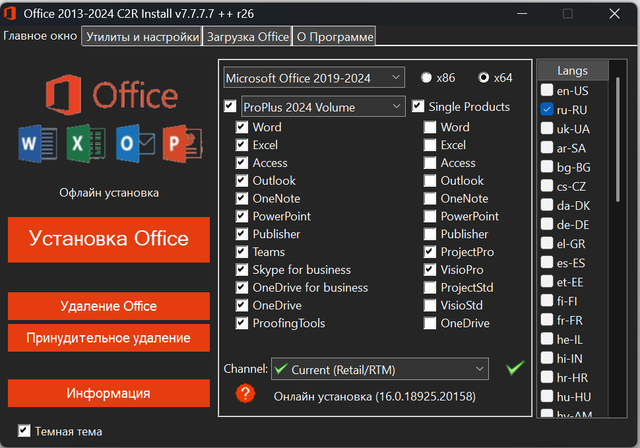Click the Установка Office button
Viewport: 640px width, 448px height.
point(109,240)
